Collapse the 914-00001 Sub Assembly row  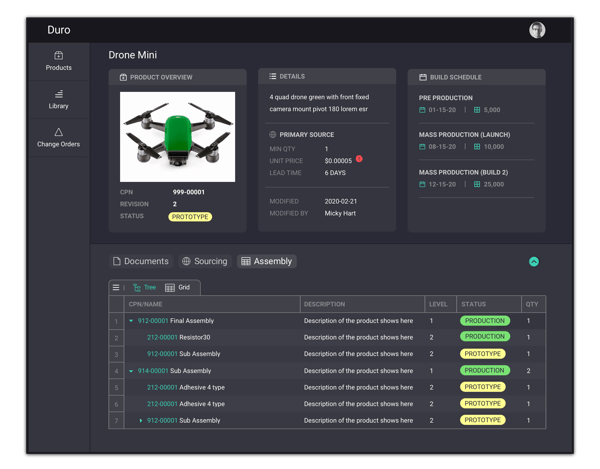(x=131, y=371)
